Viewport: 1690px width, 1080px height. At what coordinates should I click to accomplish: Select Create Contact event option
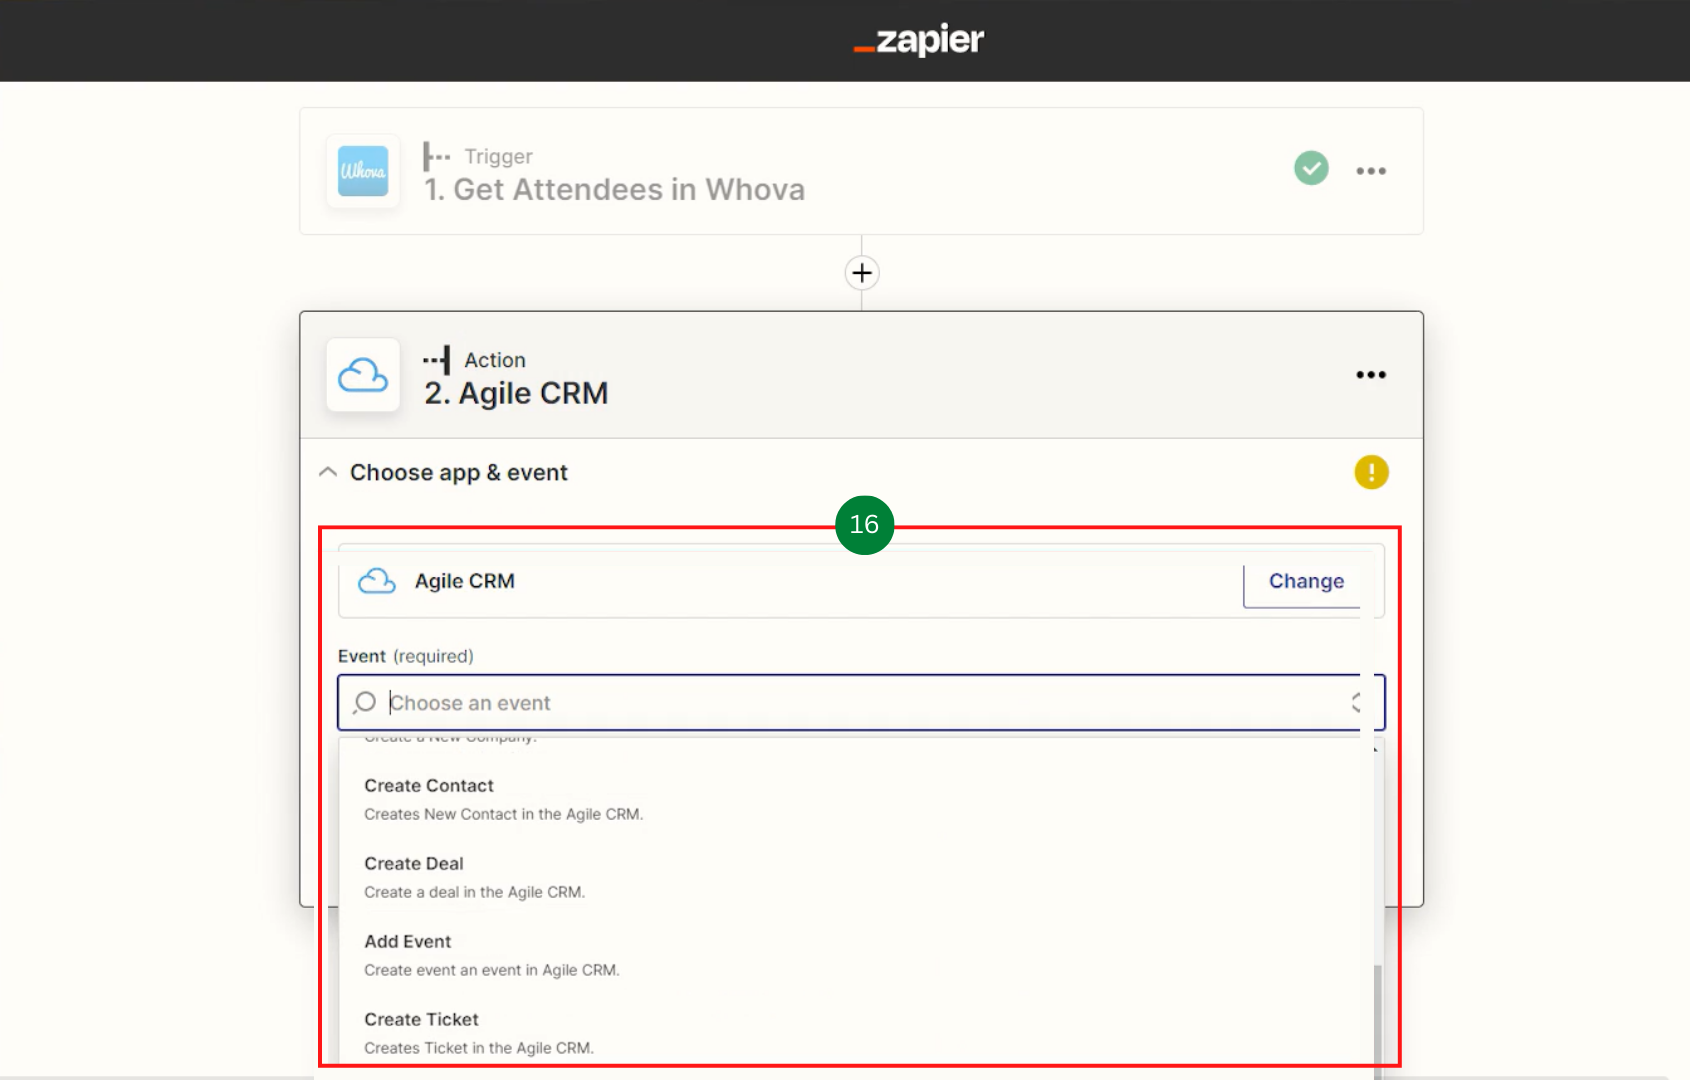pyautogui.click(x=856, y=799)
